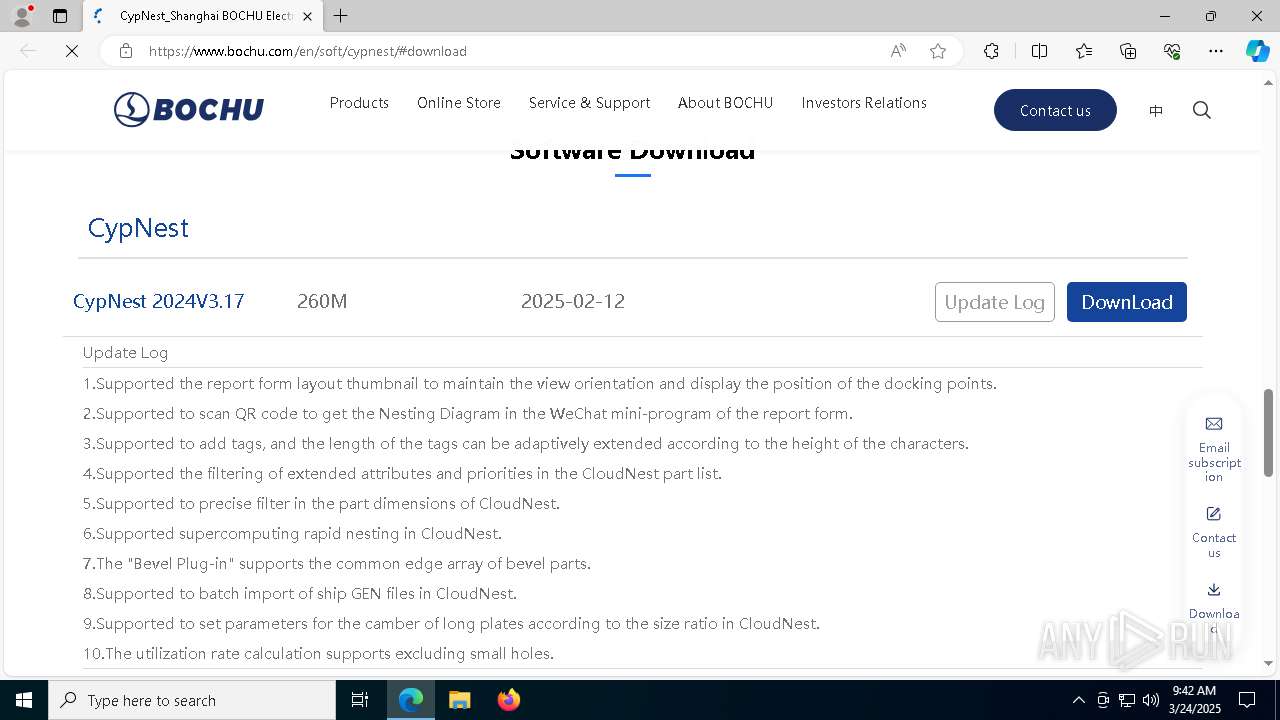Click CypNest 2024V3.17 version name
The image size is (1280, 720).
tap(159, 301)
